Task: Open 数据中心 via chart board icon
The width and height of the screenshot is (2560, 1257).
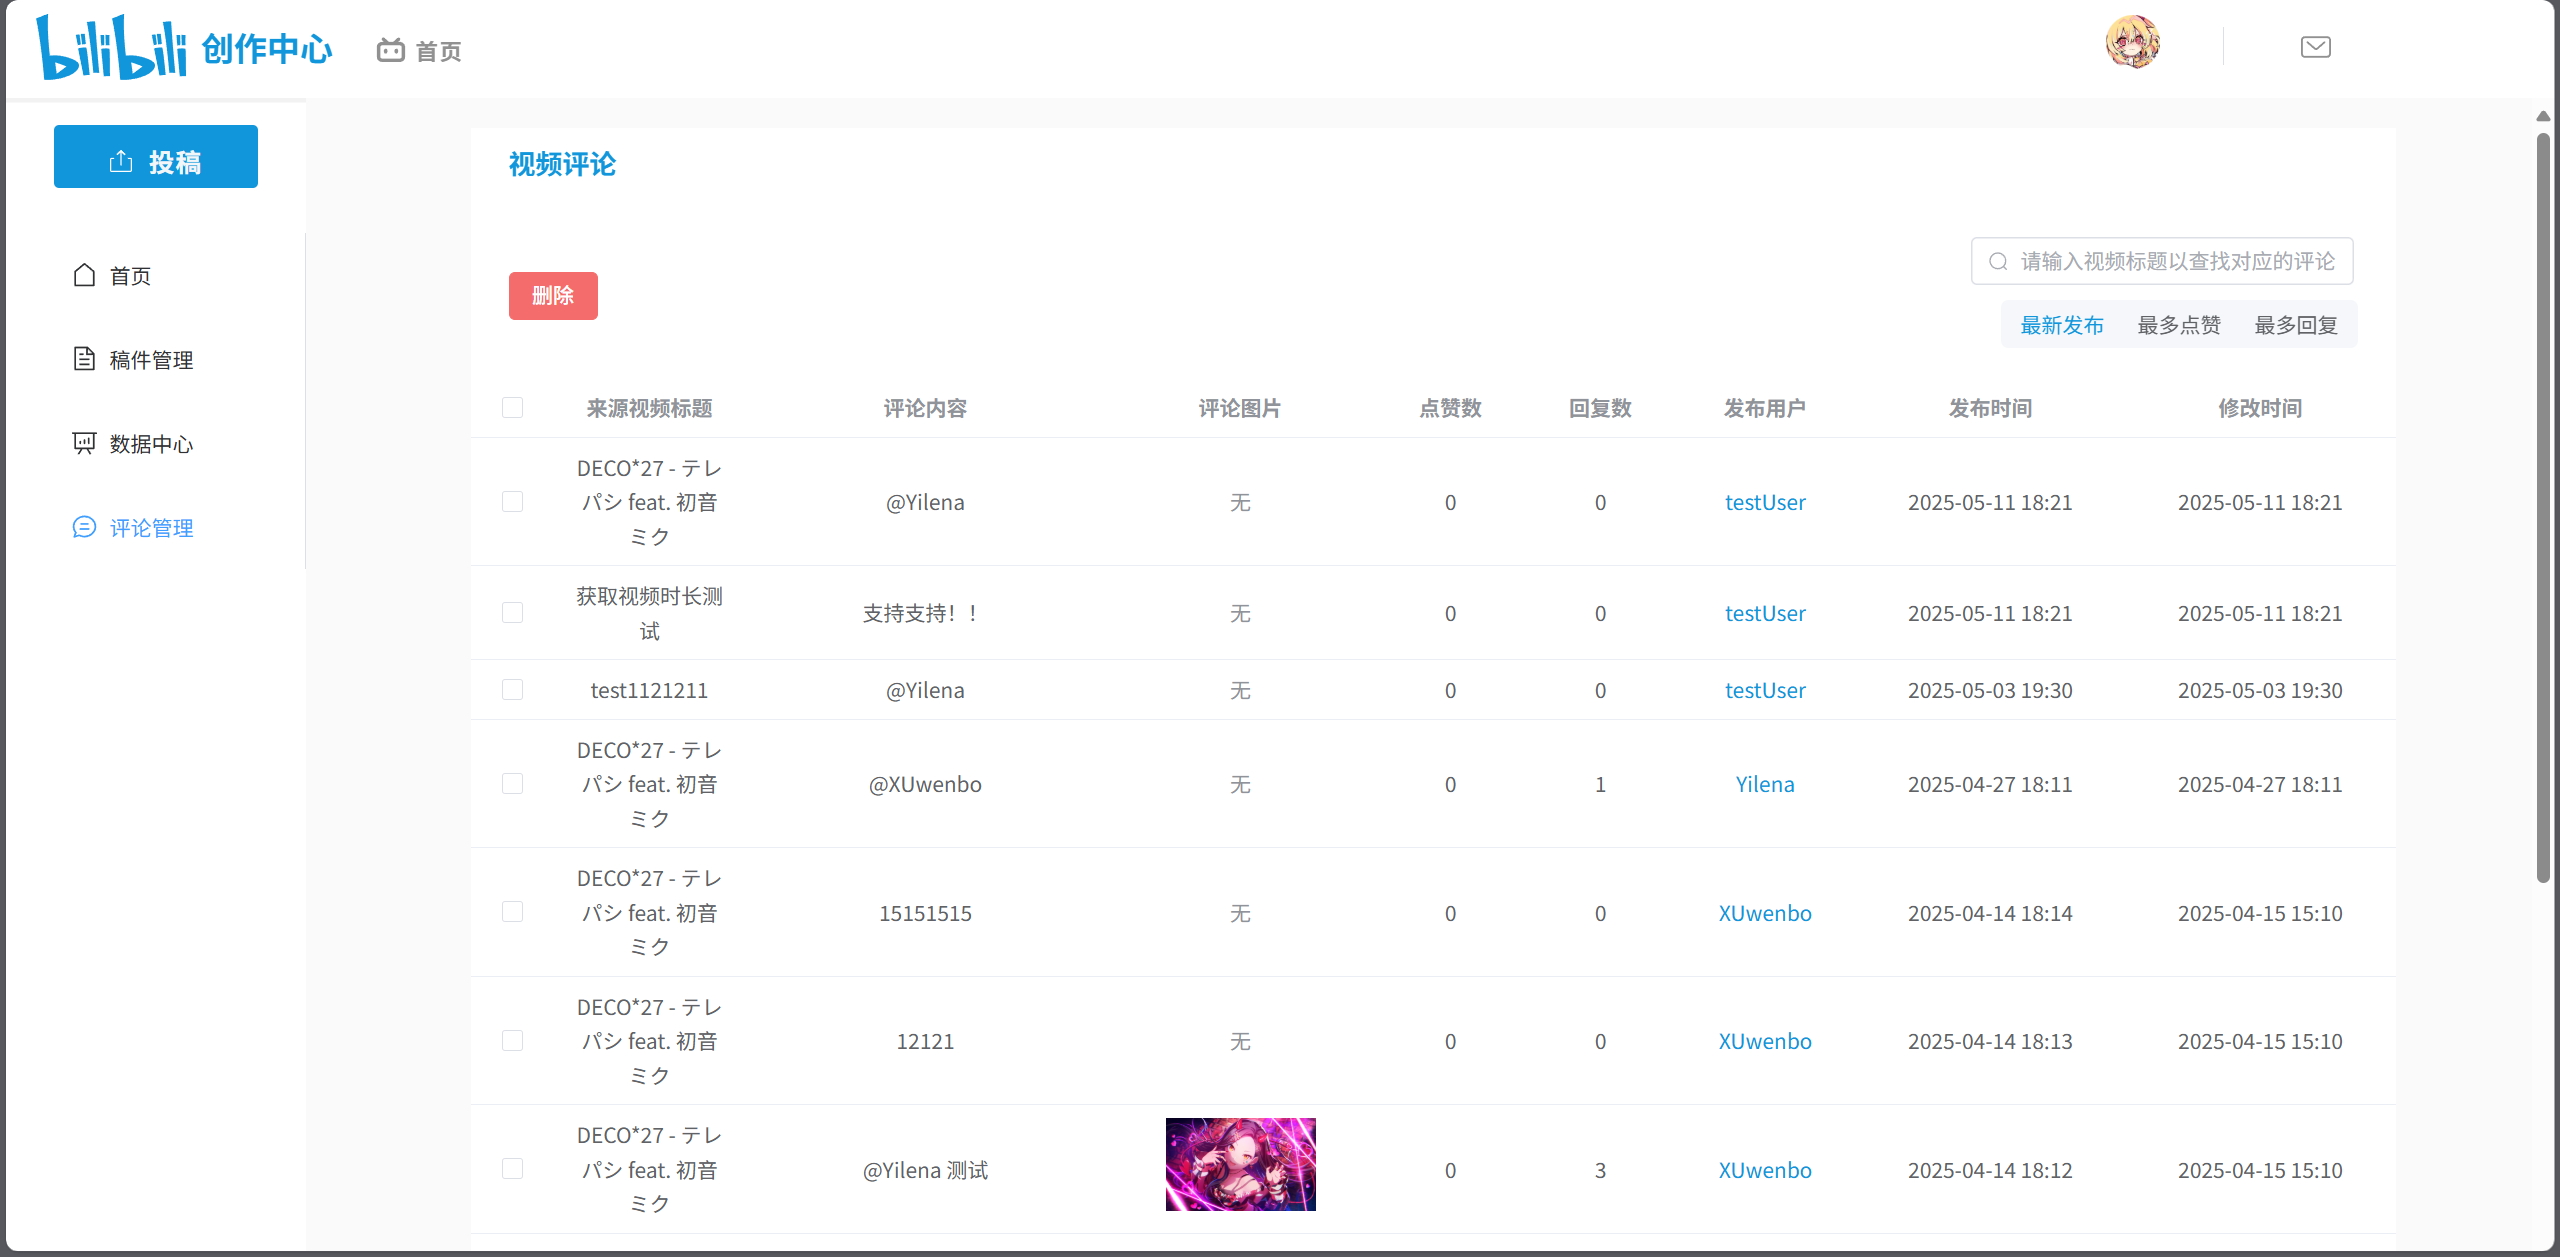Action: [x=85, y=443]
